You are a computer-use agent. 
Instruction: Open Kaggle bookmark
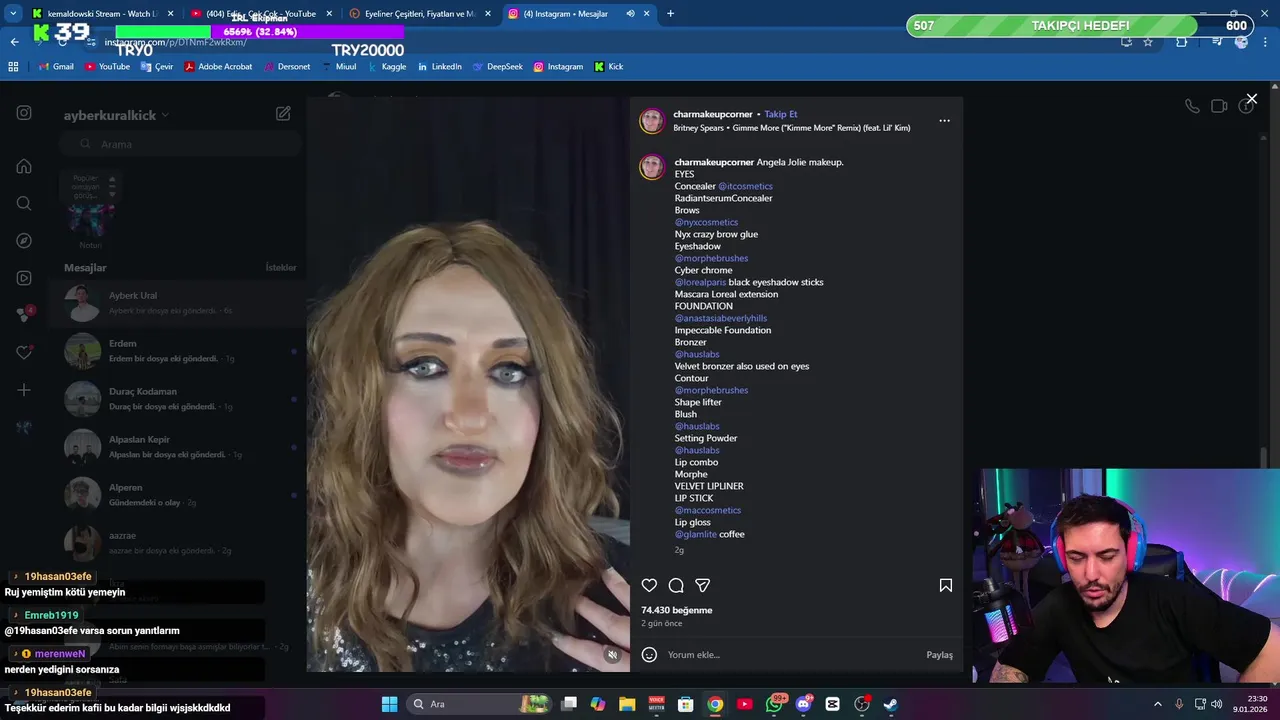click(386, 67)
